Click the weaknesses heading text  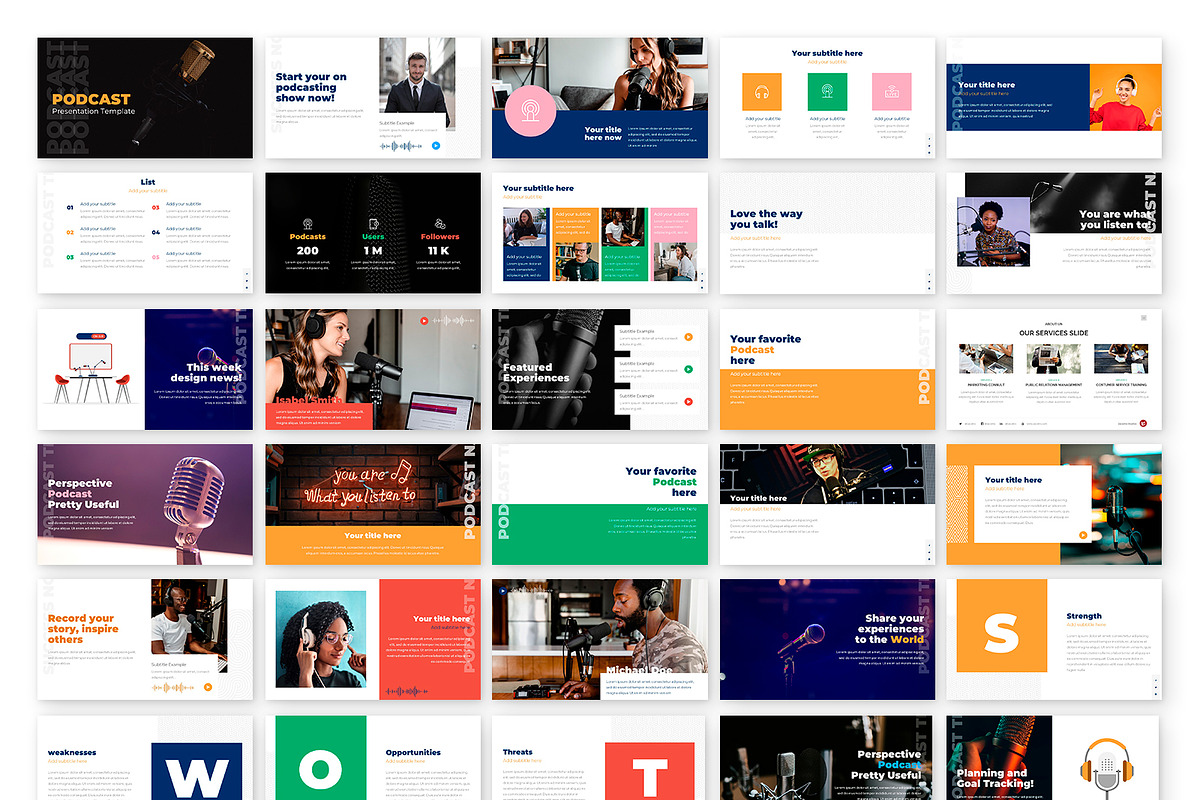pos(72,752)
